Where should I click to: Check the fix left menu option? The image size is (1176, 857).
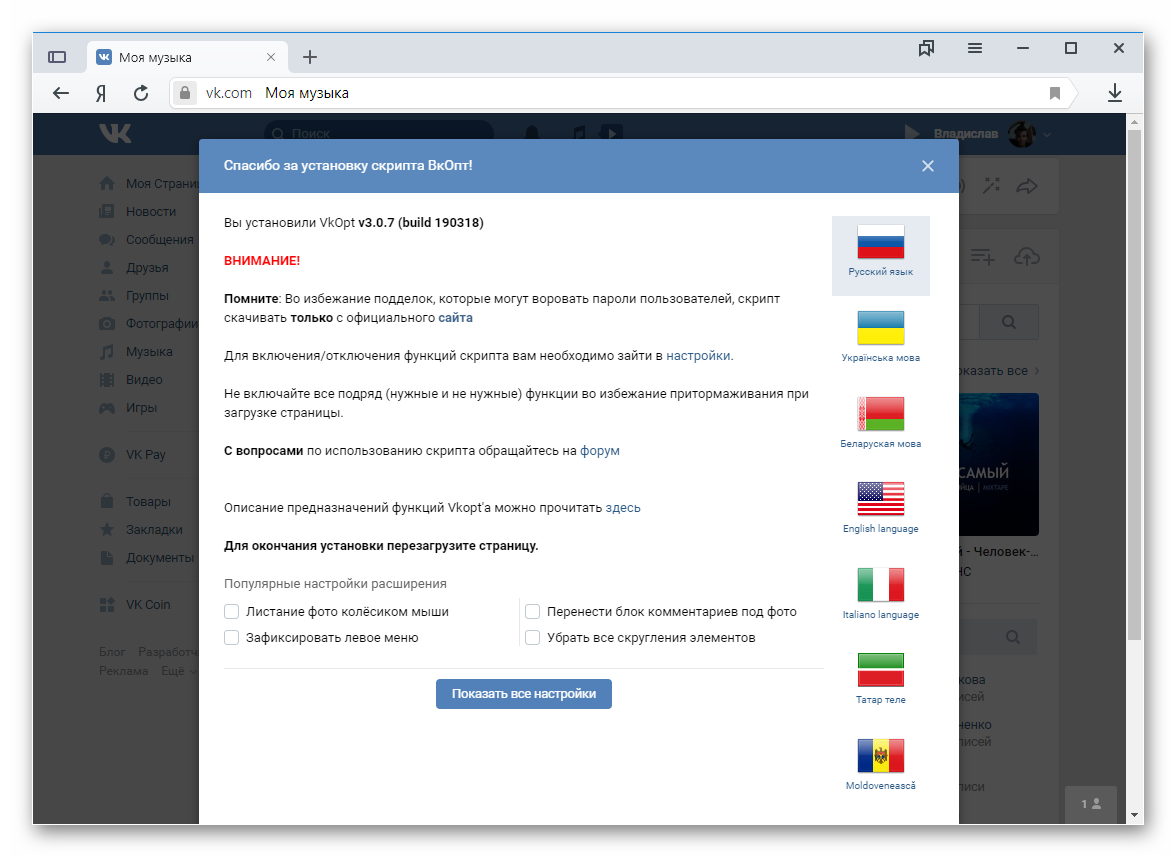click(x=232, y=638)
